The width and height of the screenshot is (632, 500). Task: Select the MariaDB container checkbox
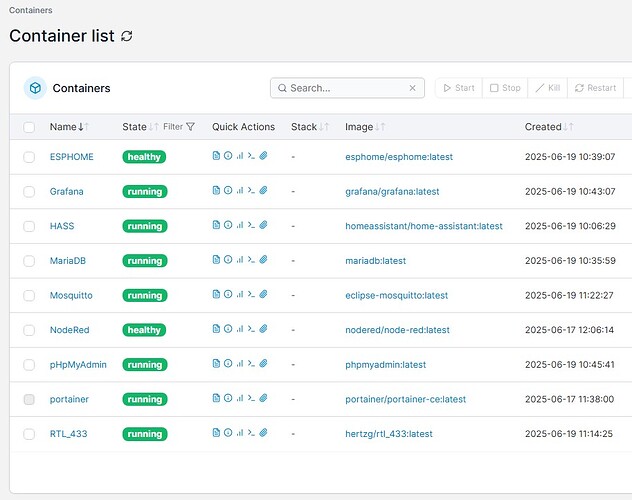tap(29, 261)
